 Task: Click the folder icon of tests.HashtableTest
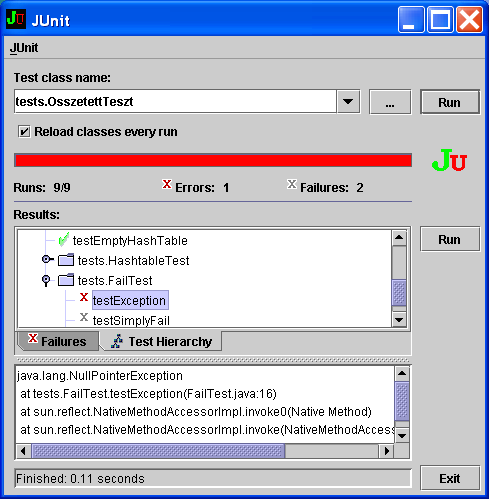click(x=66, y=260)
